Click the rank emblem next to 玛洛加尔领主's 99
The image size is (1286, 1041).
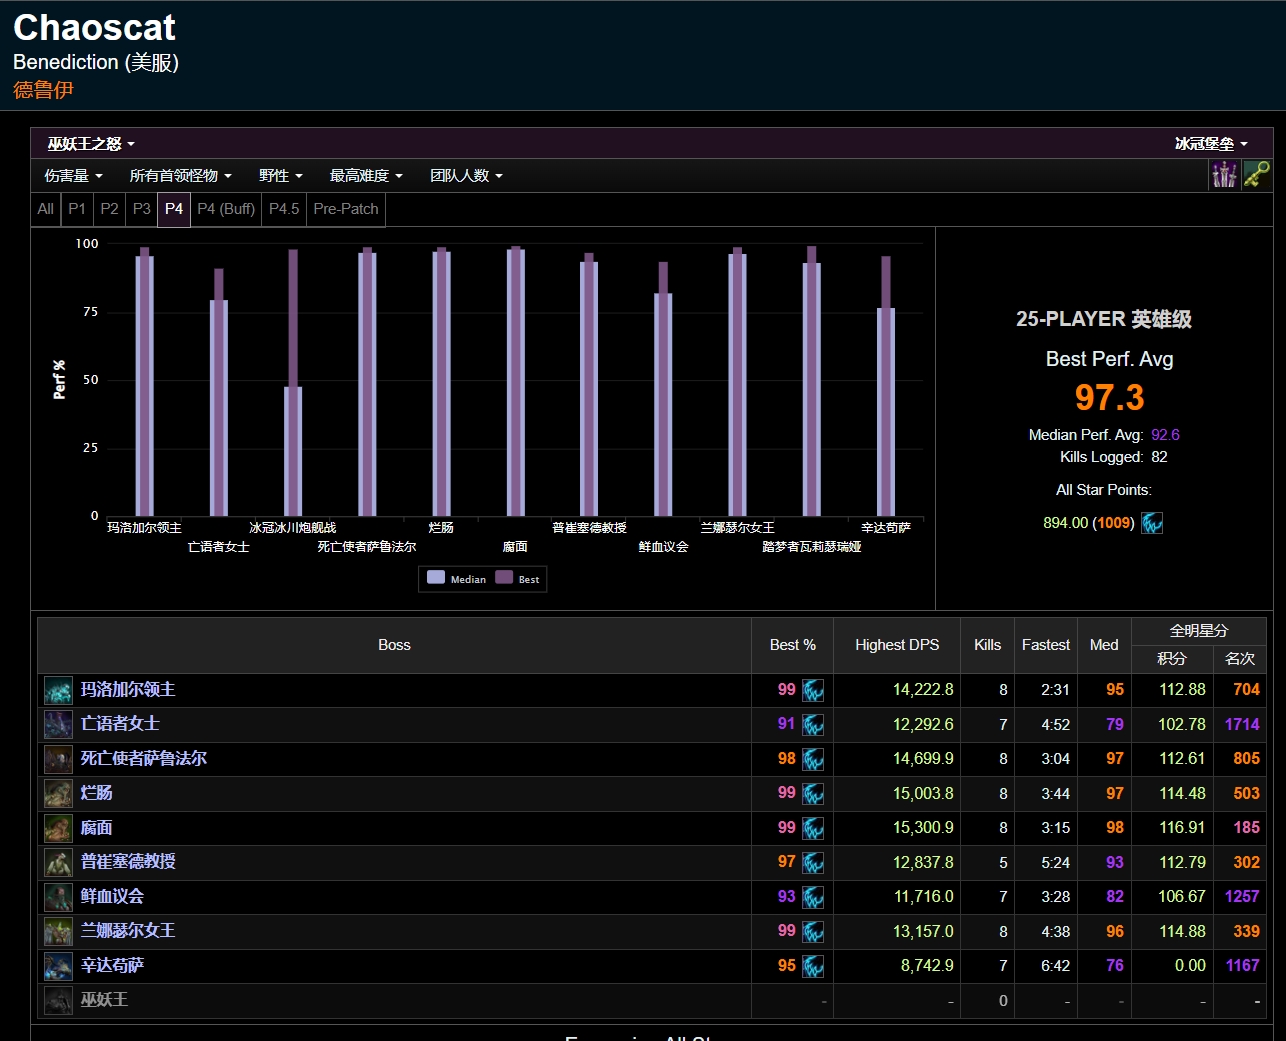pyautogui.click(x=813, y=690)
